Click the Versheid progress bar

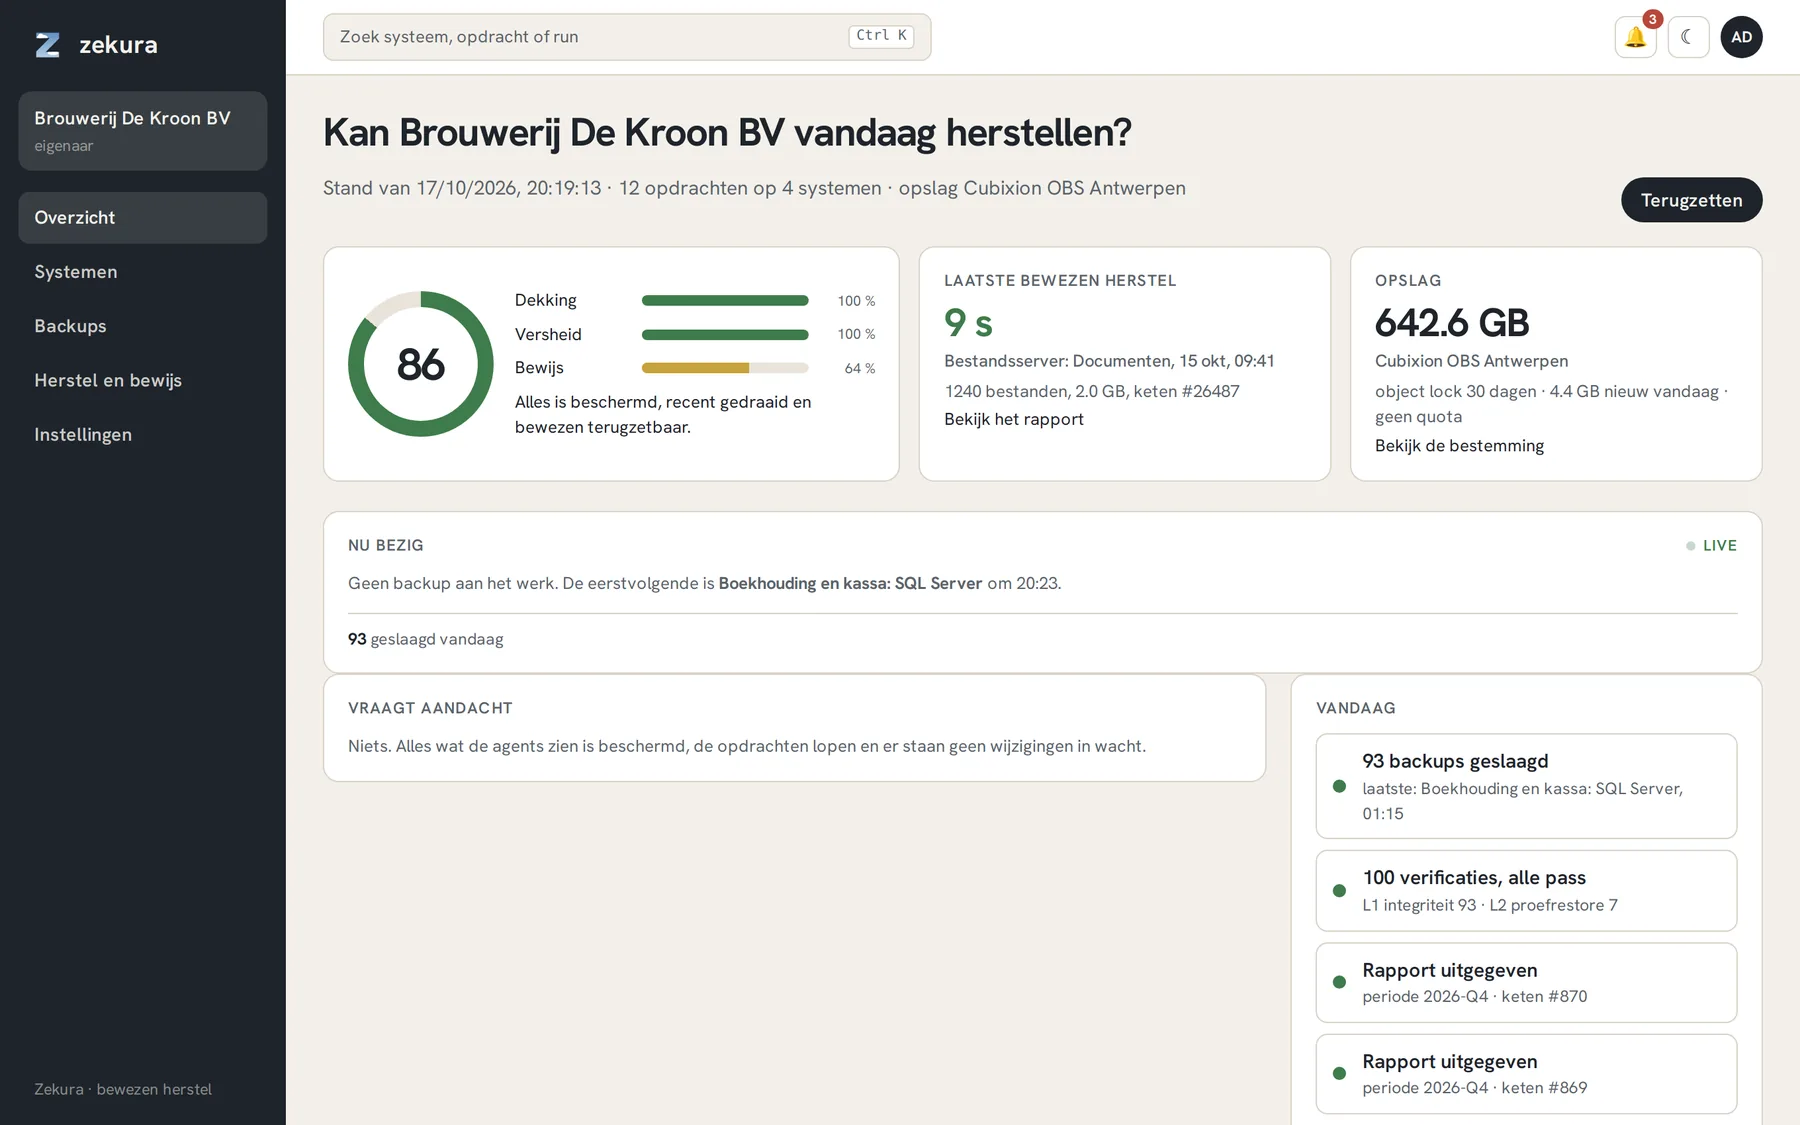click(x=725, y=334)
